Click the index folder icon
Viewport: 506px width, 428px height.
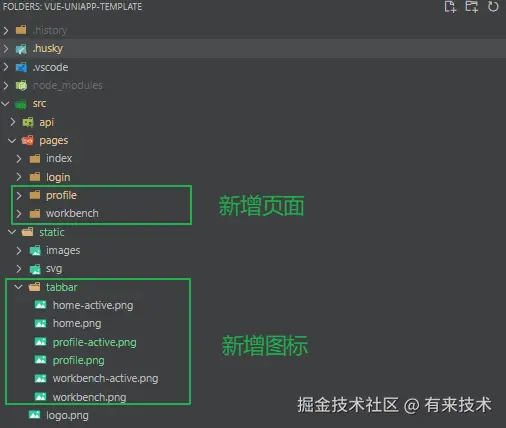(x=35, y=158)
